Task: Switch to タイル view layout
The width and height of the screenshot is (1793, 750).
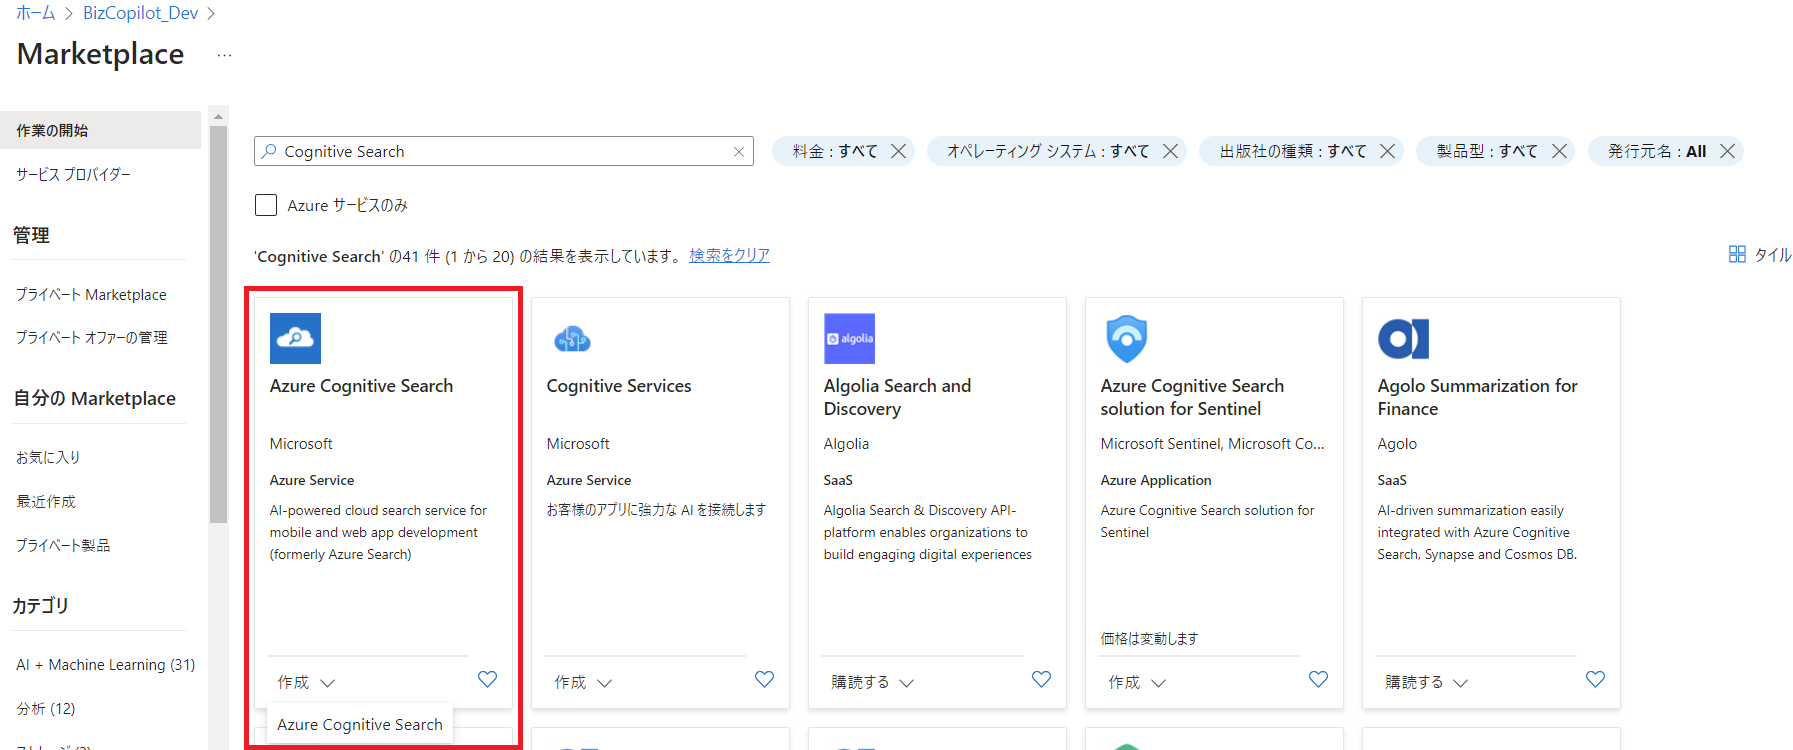Action: point(1760,255)
